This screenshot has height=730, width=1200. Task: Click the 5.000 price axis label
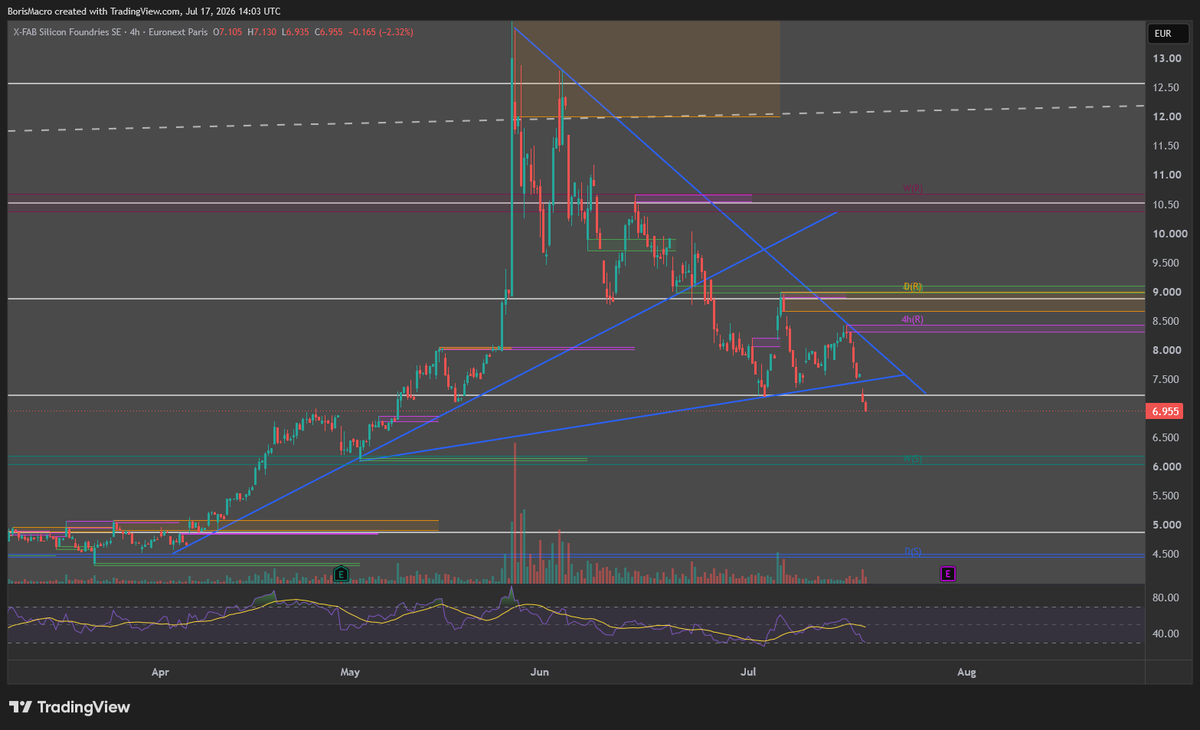click(1168, 525)
